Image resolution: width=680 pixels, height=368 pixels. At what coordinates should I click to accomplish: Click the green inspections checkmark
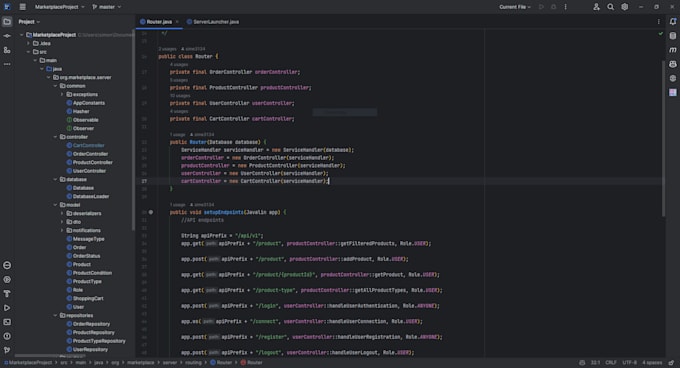660,33
